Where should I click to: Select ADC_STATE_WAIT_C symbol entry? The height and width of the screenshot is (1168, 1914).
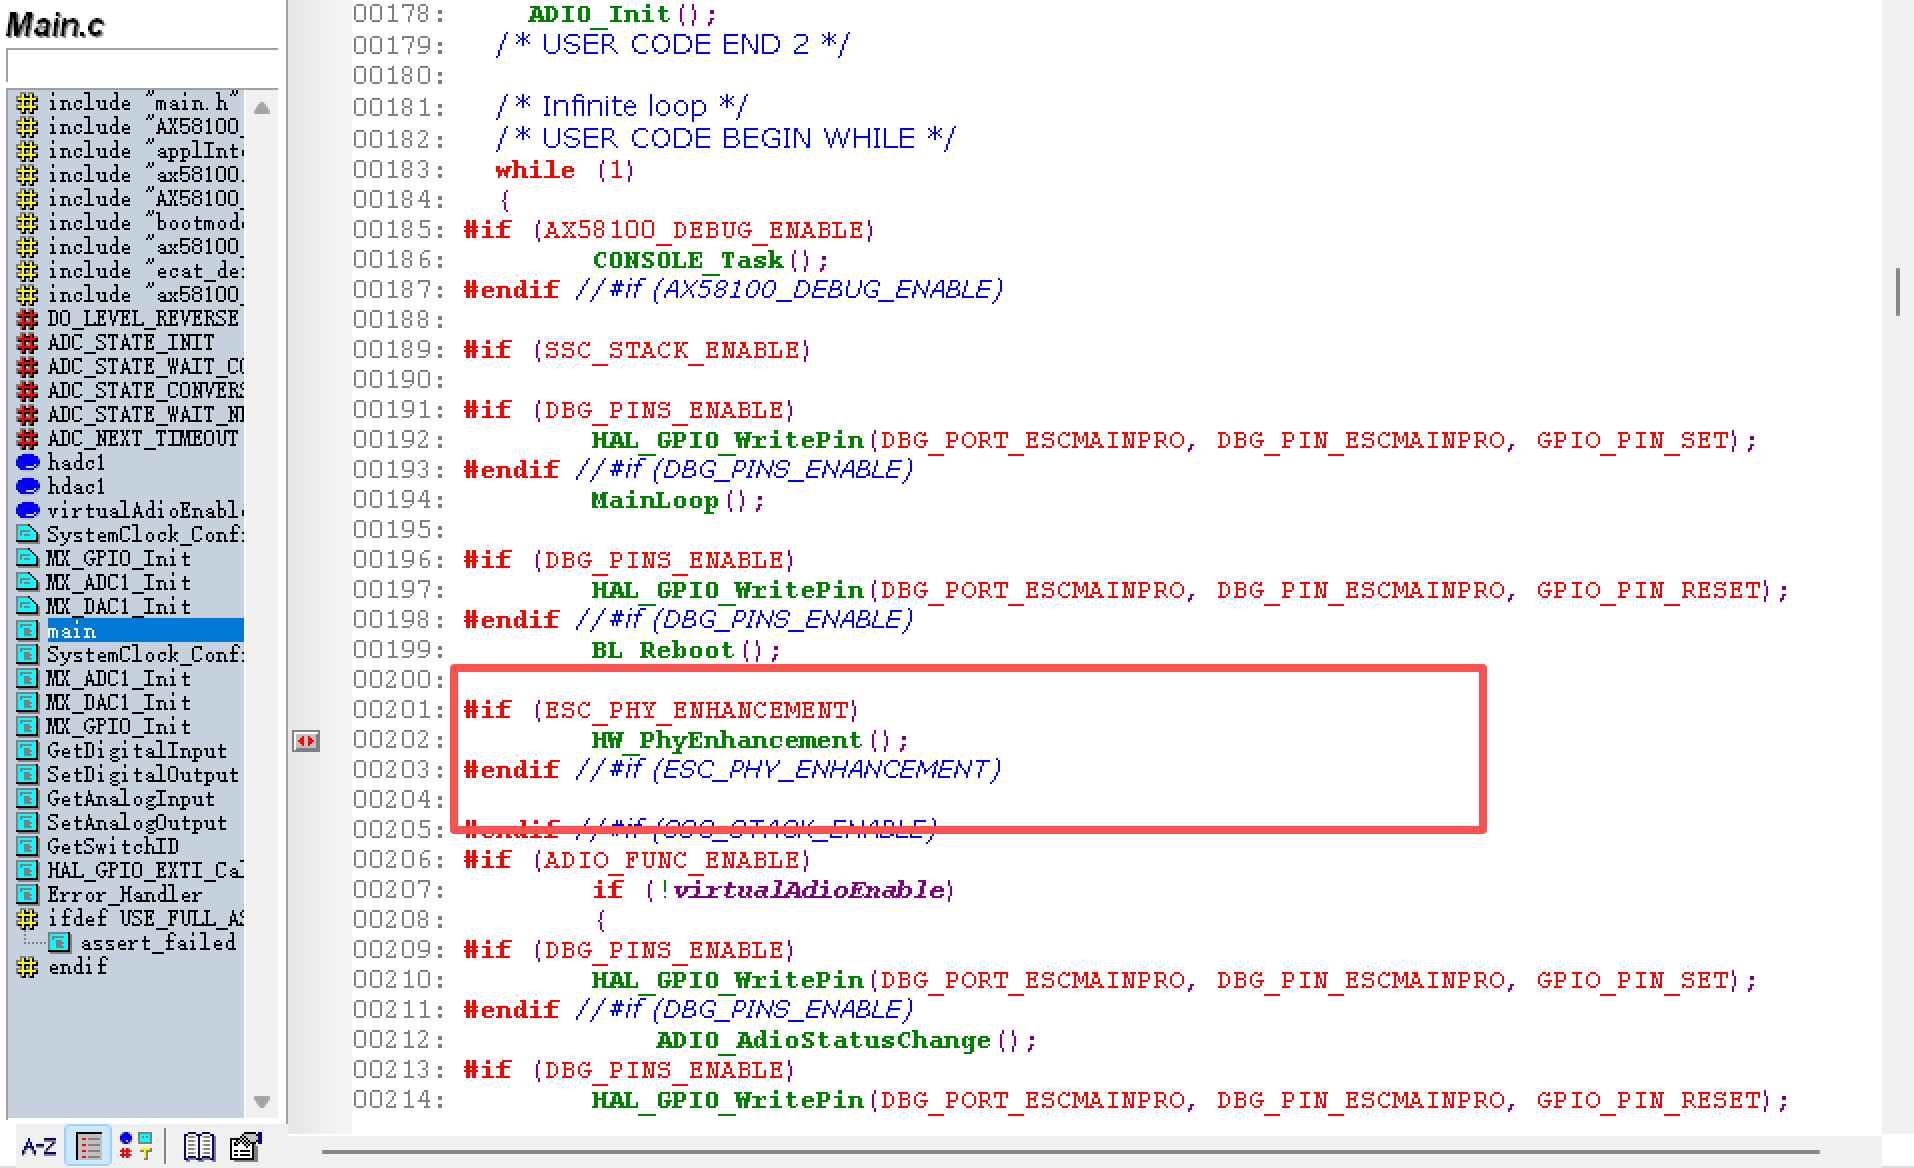pos(144,367)
